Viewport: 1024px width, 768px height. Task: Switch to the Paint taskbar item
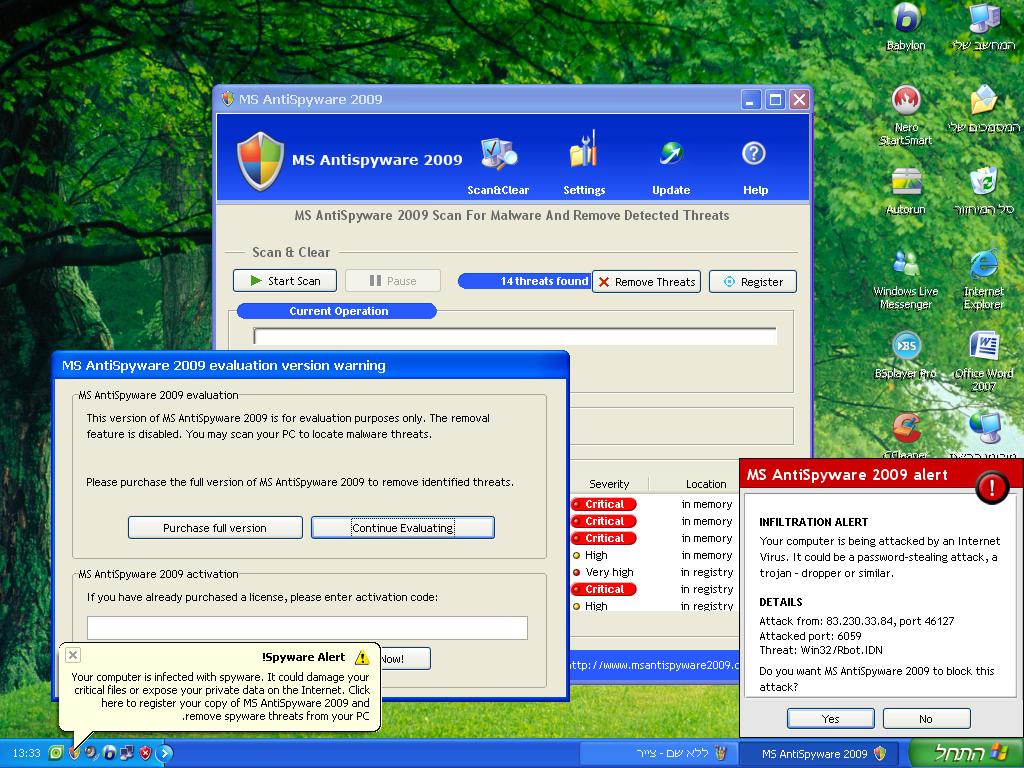pos(659,754)
